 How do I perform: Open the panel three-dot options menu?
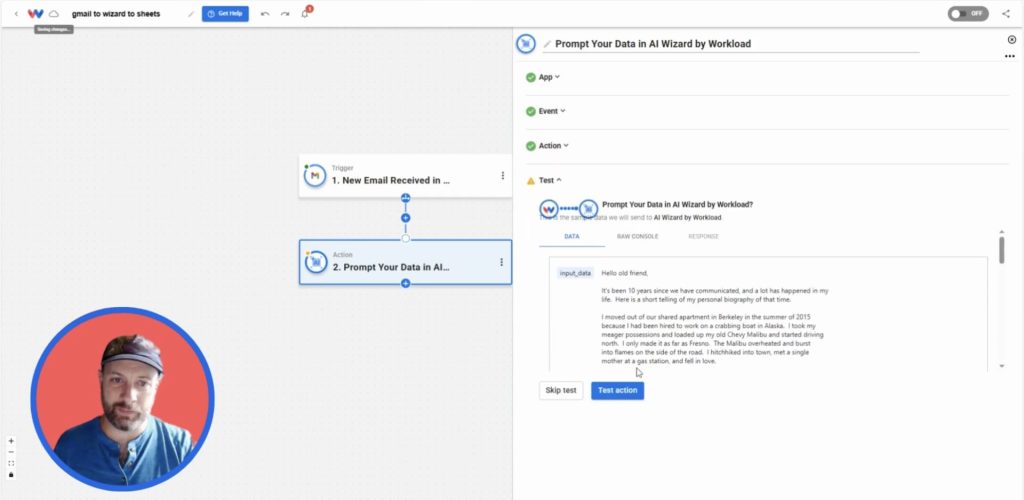(1010, 57)
